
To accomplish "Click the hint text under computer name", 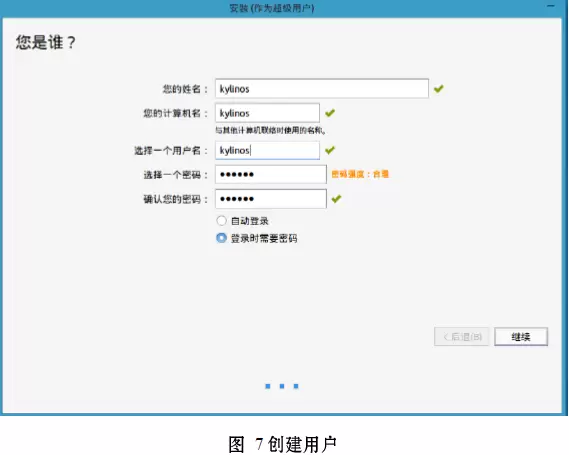I will tap(271, 130).
